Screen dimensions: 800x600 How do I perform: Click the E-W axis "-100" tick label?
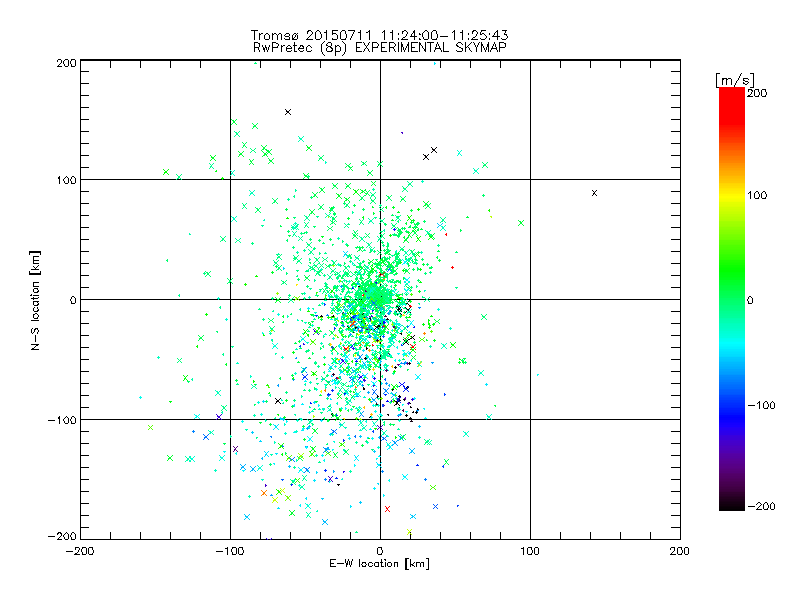pos(230,551)
